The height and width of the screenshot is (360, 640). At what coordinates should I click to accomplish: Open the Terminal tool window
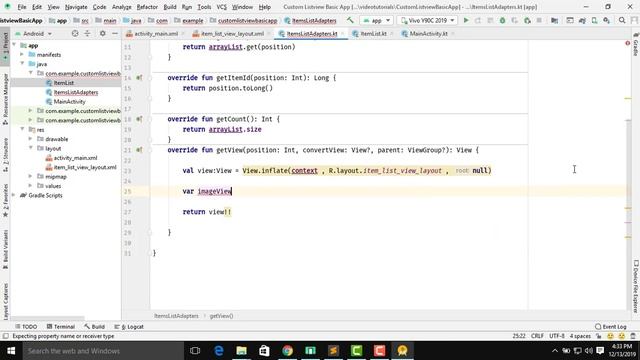pyautogui.click(x=60, y=327)
